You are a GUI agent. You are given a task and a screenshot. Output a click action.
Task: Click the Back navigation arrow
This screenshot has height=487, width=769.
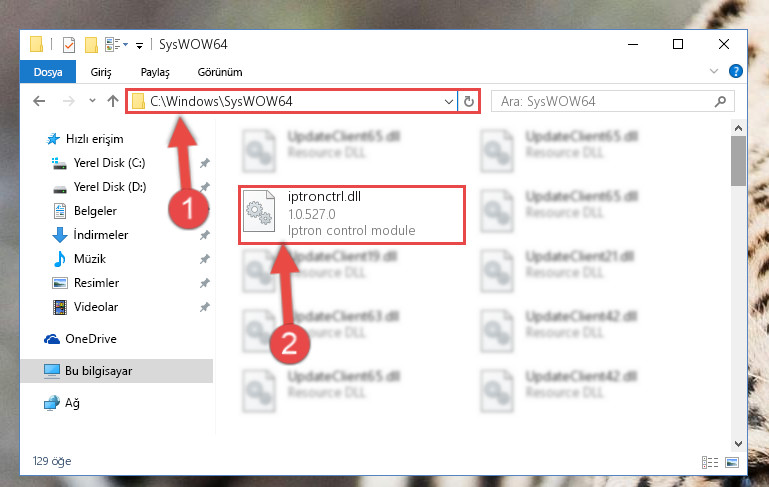coord(39,102)
